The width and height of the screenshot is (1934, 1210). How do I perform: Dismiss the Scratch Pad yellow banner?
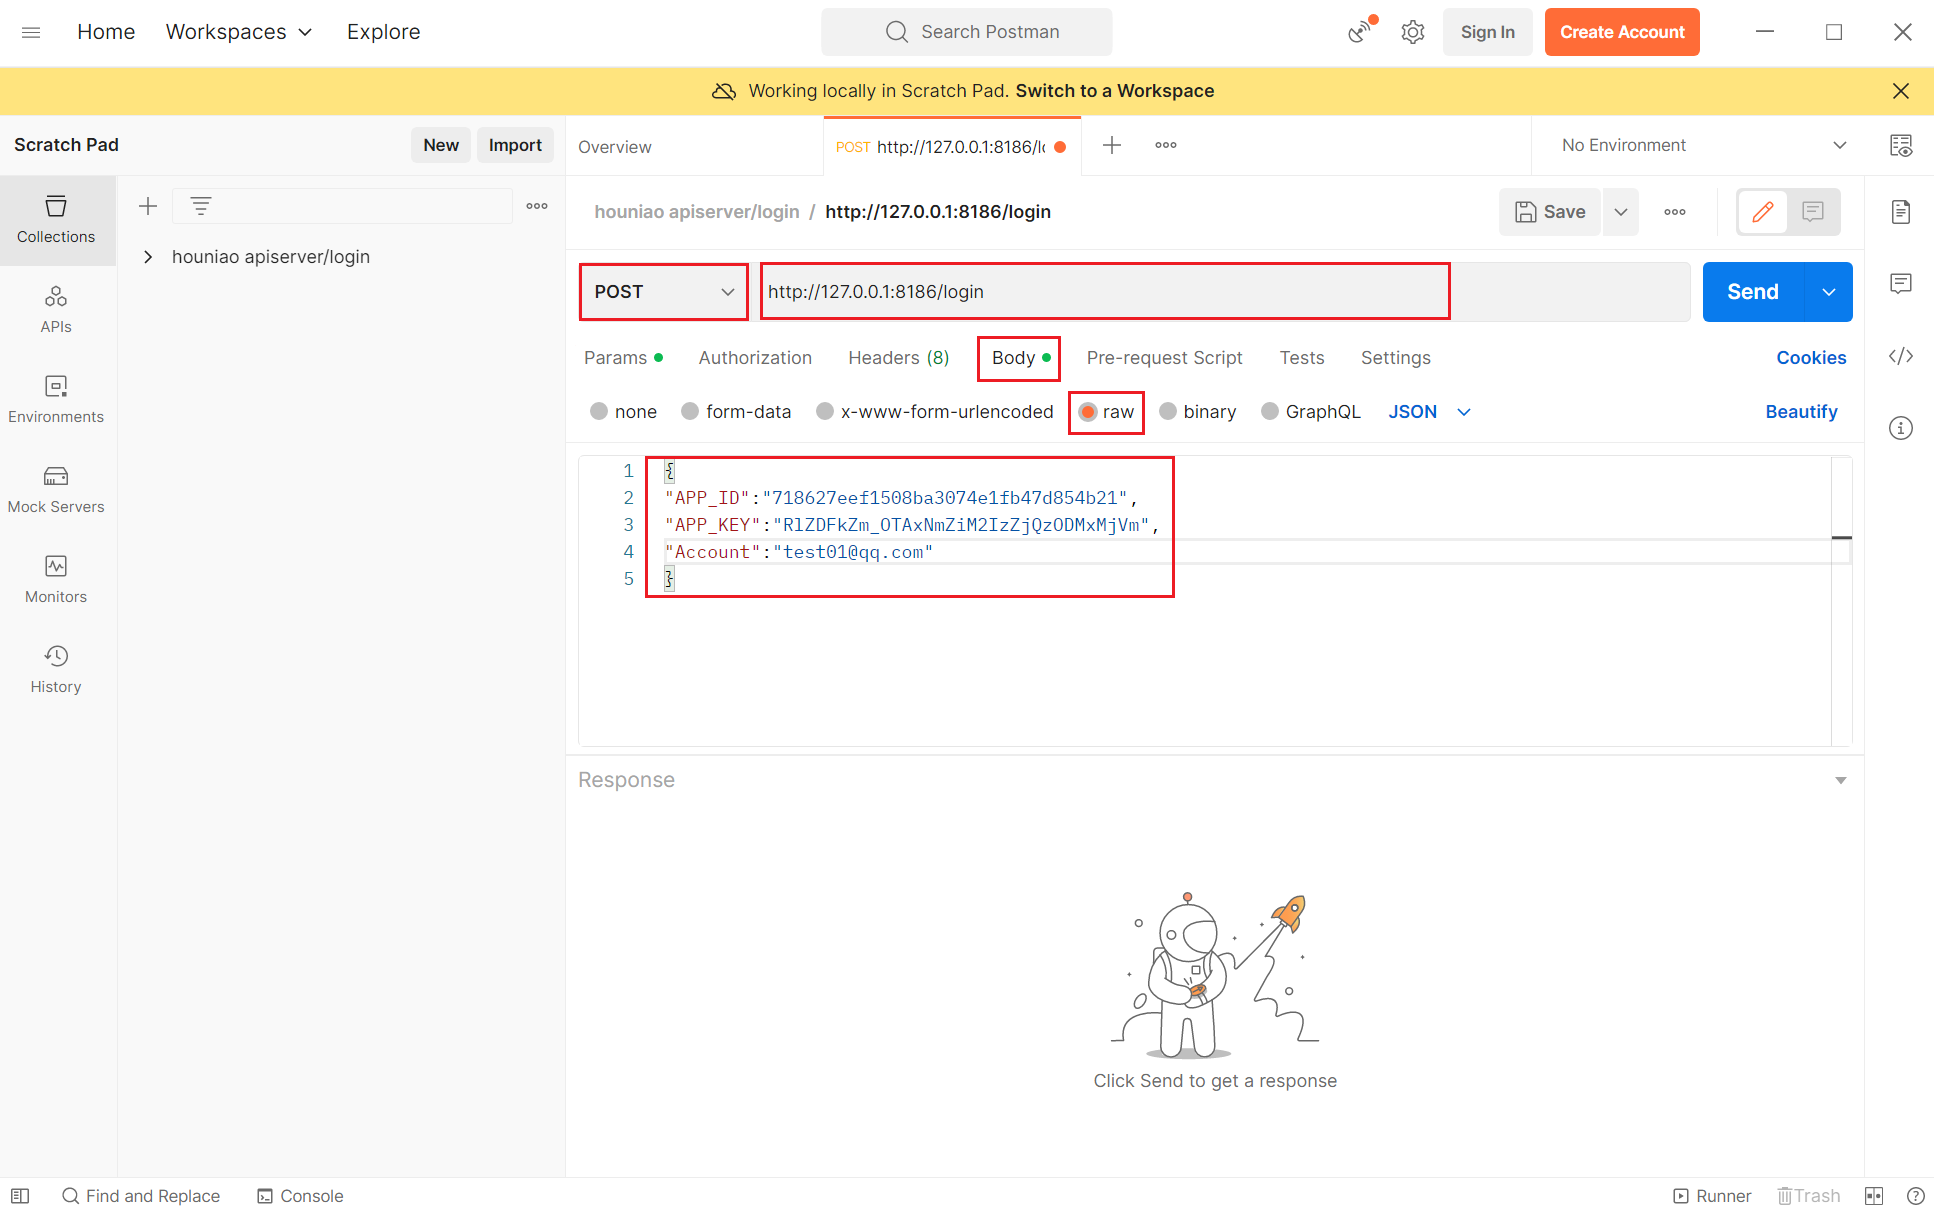pyautogui.click(x=1901, y=91)
